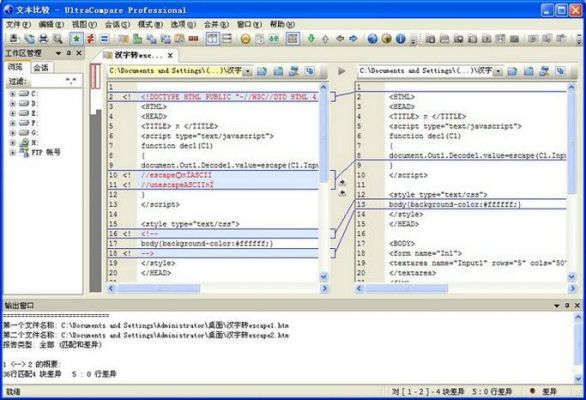Expand the E: drive node
This screenshot has height=400, width=586.
(x=13, y=113)
